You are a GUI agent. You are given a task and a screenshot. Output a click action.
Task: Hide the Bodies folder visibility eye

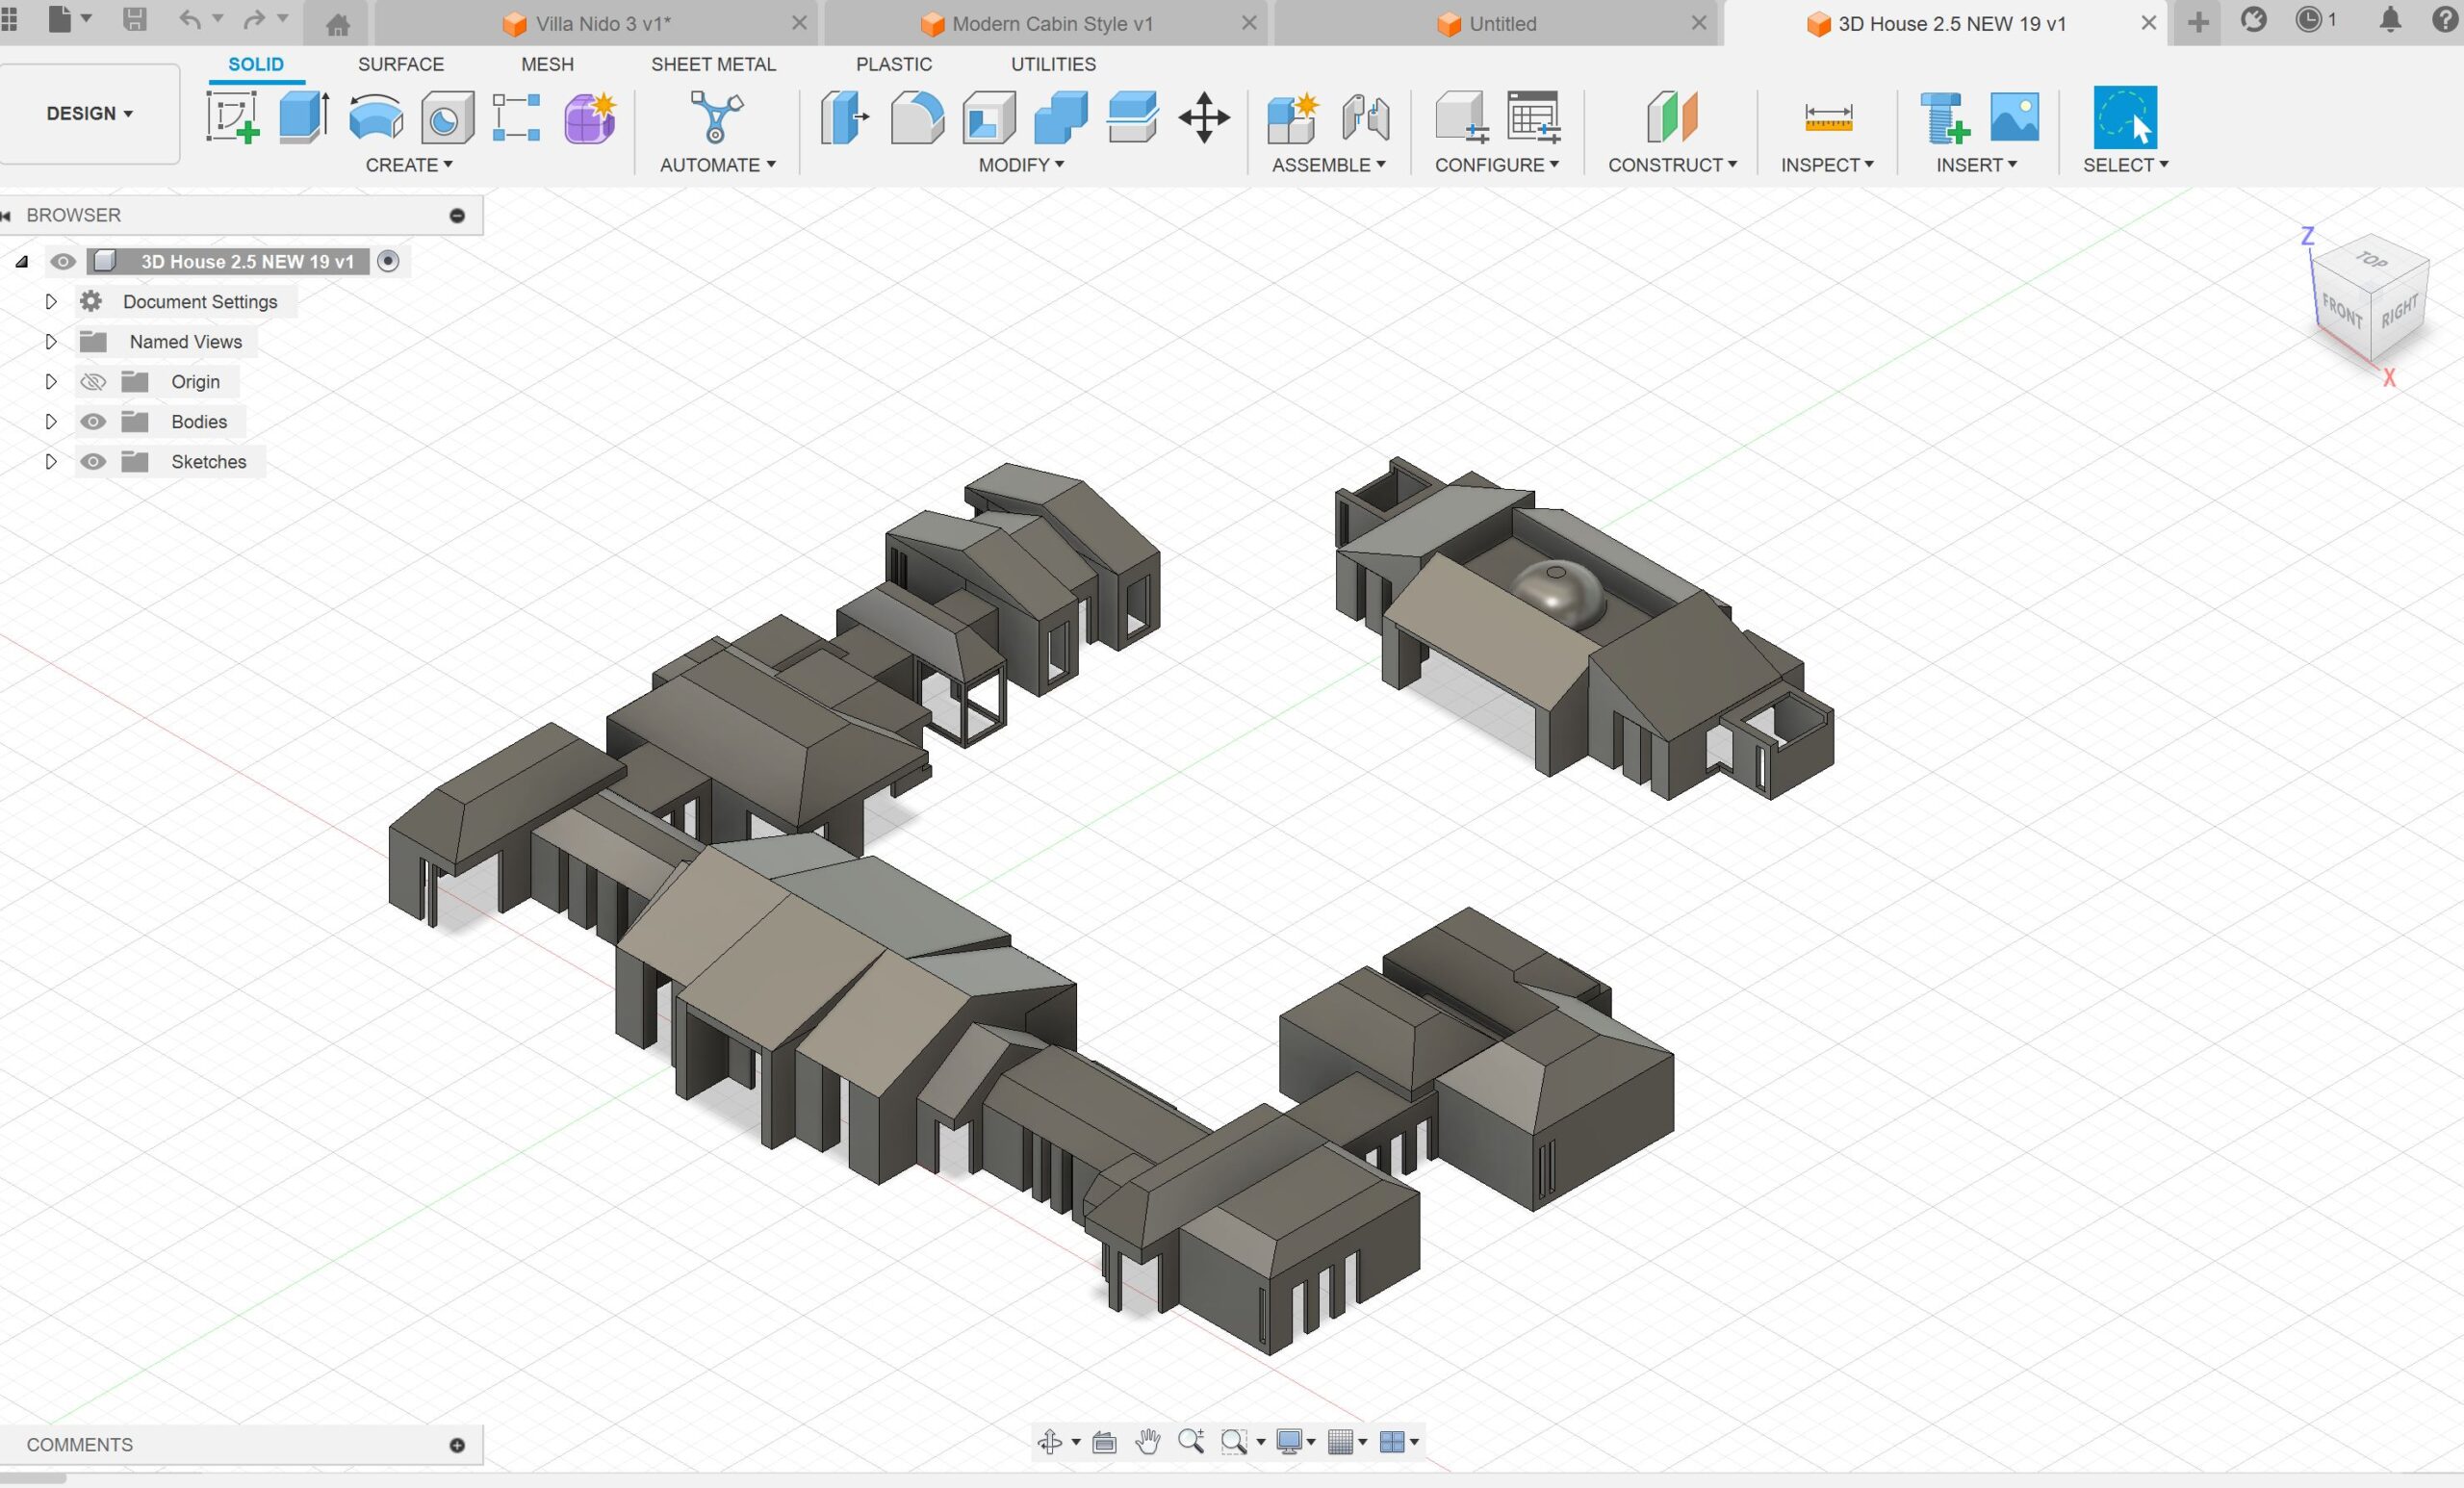click(x=93, y=422)
